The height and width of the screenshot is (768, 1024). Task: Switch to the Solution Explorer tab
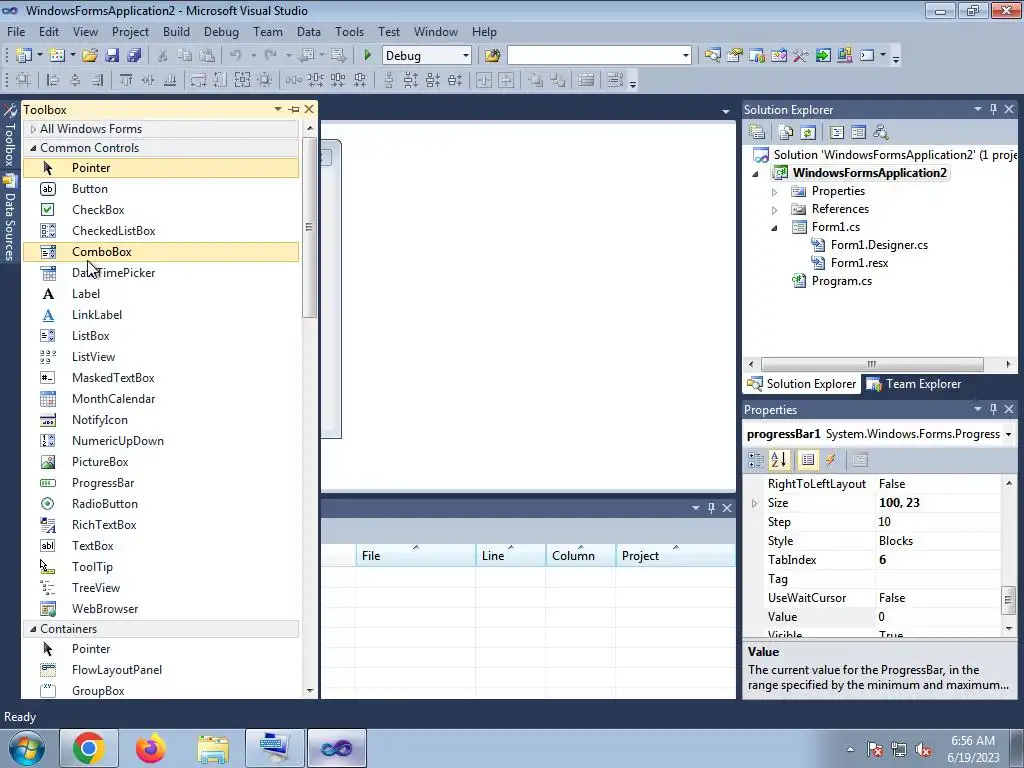pyautogui.click(x=802, y=384)
